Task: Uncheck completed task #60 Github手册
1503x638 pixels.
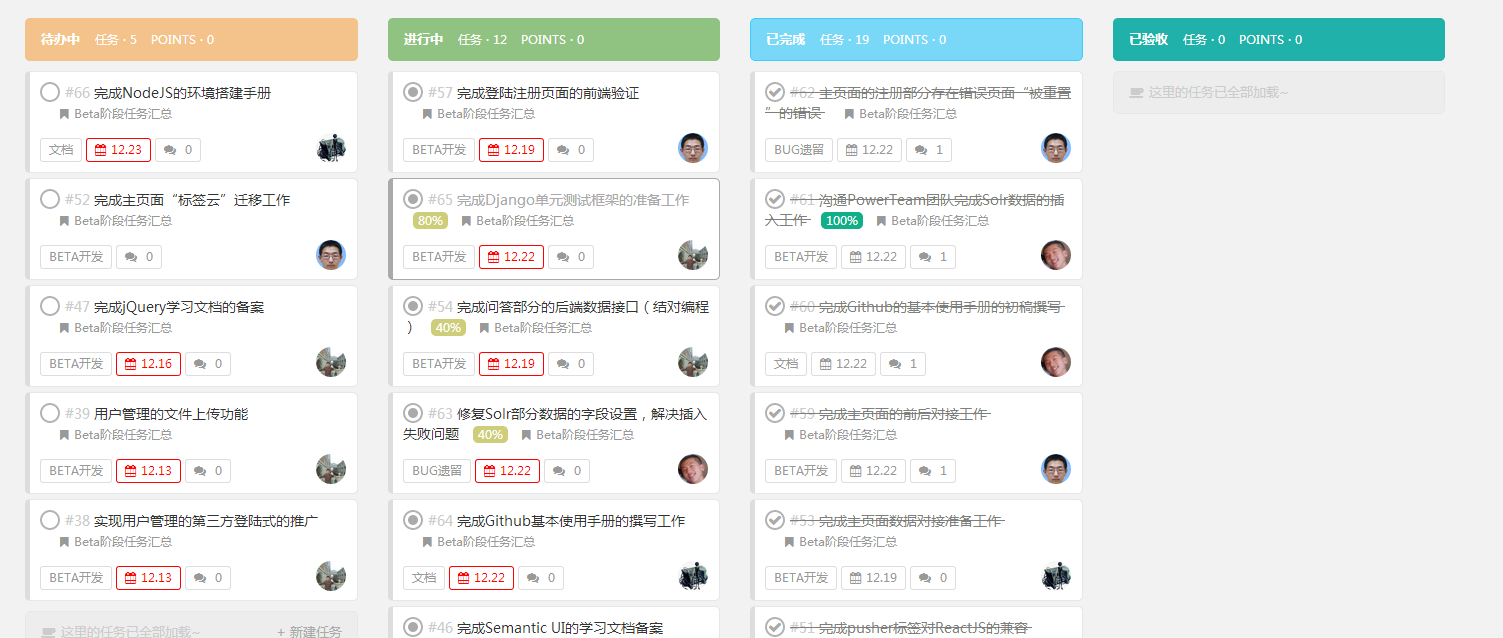Action: (775, 306)
